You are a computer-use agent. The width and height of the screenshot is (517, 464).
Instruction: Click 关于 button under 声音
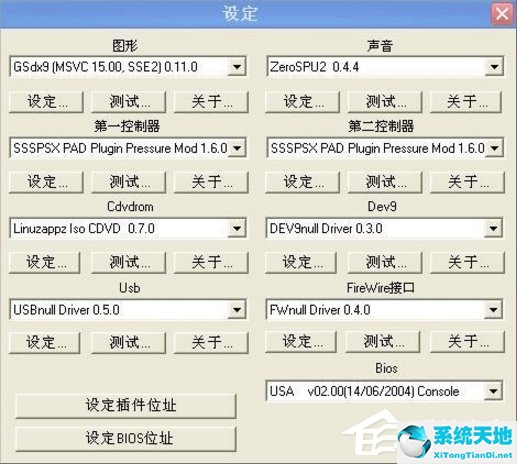click(466, 101)
